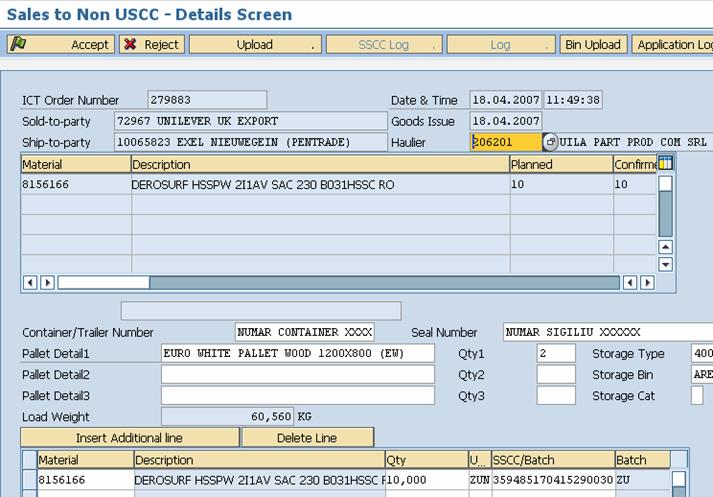Open Haulier search help icon
713x497 pixels.
[x=550, y=143]
